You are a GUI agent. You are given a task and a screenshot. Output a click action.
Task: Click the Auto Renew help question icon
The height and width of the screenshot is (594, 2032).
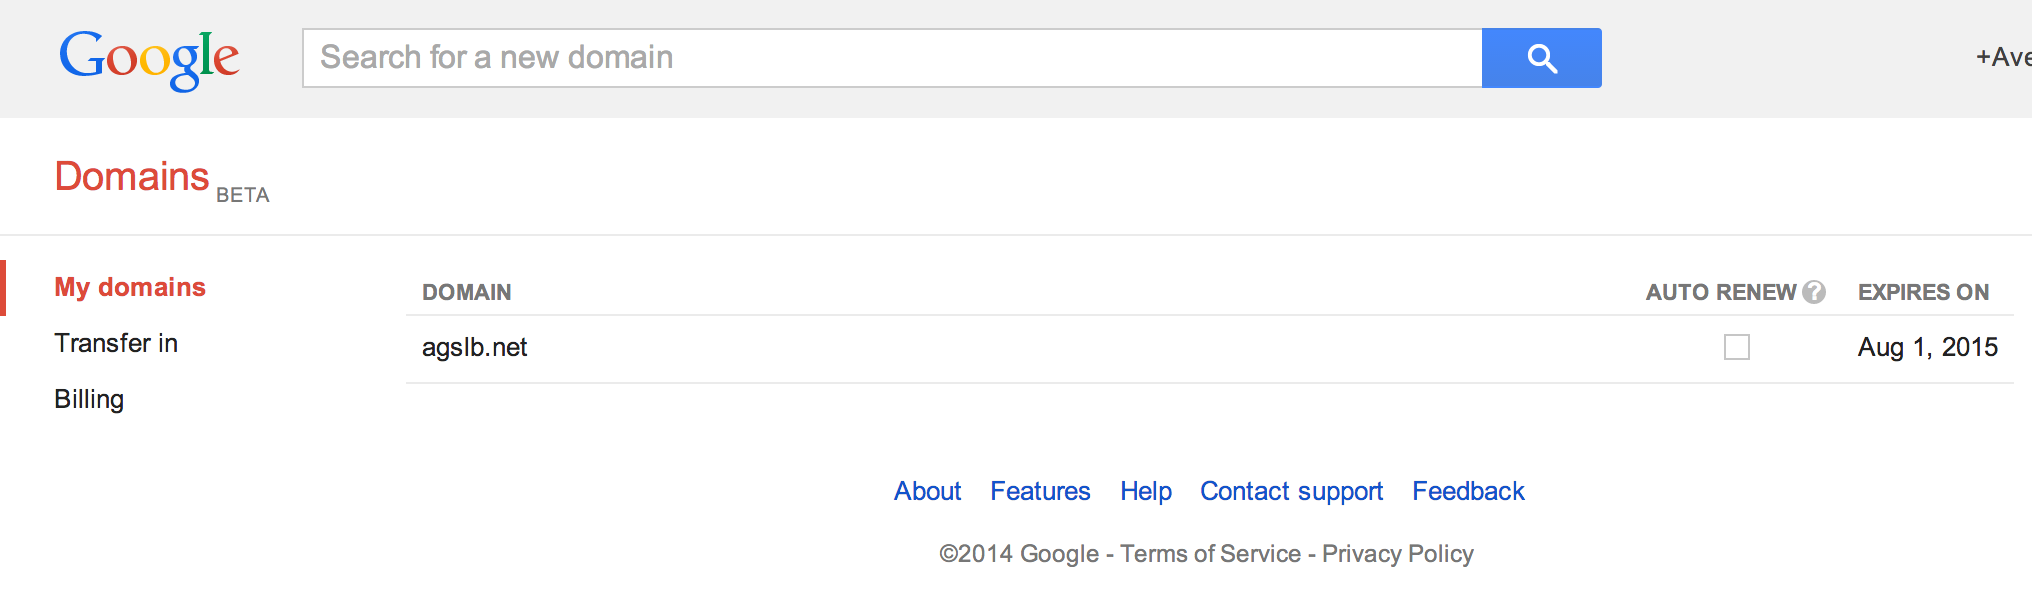click(x=1814, y=292)
